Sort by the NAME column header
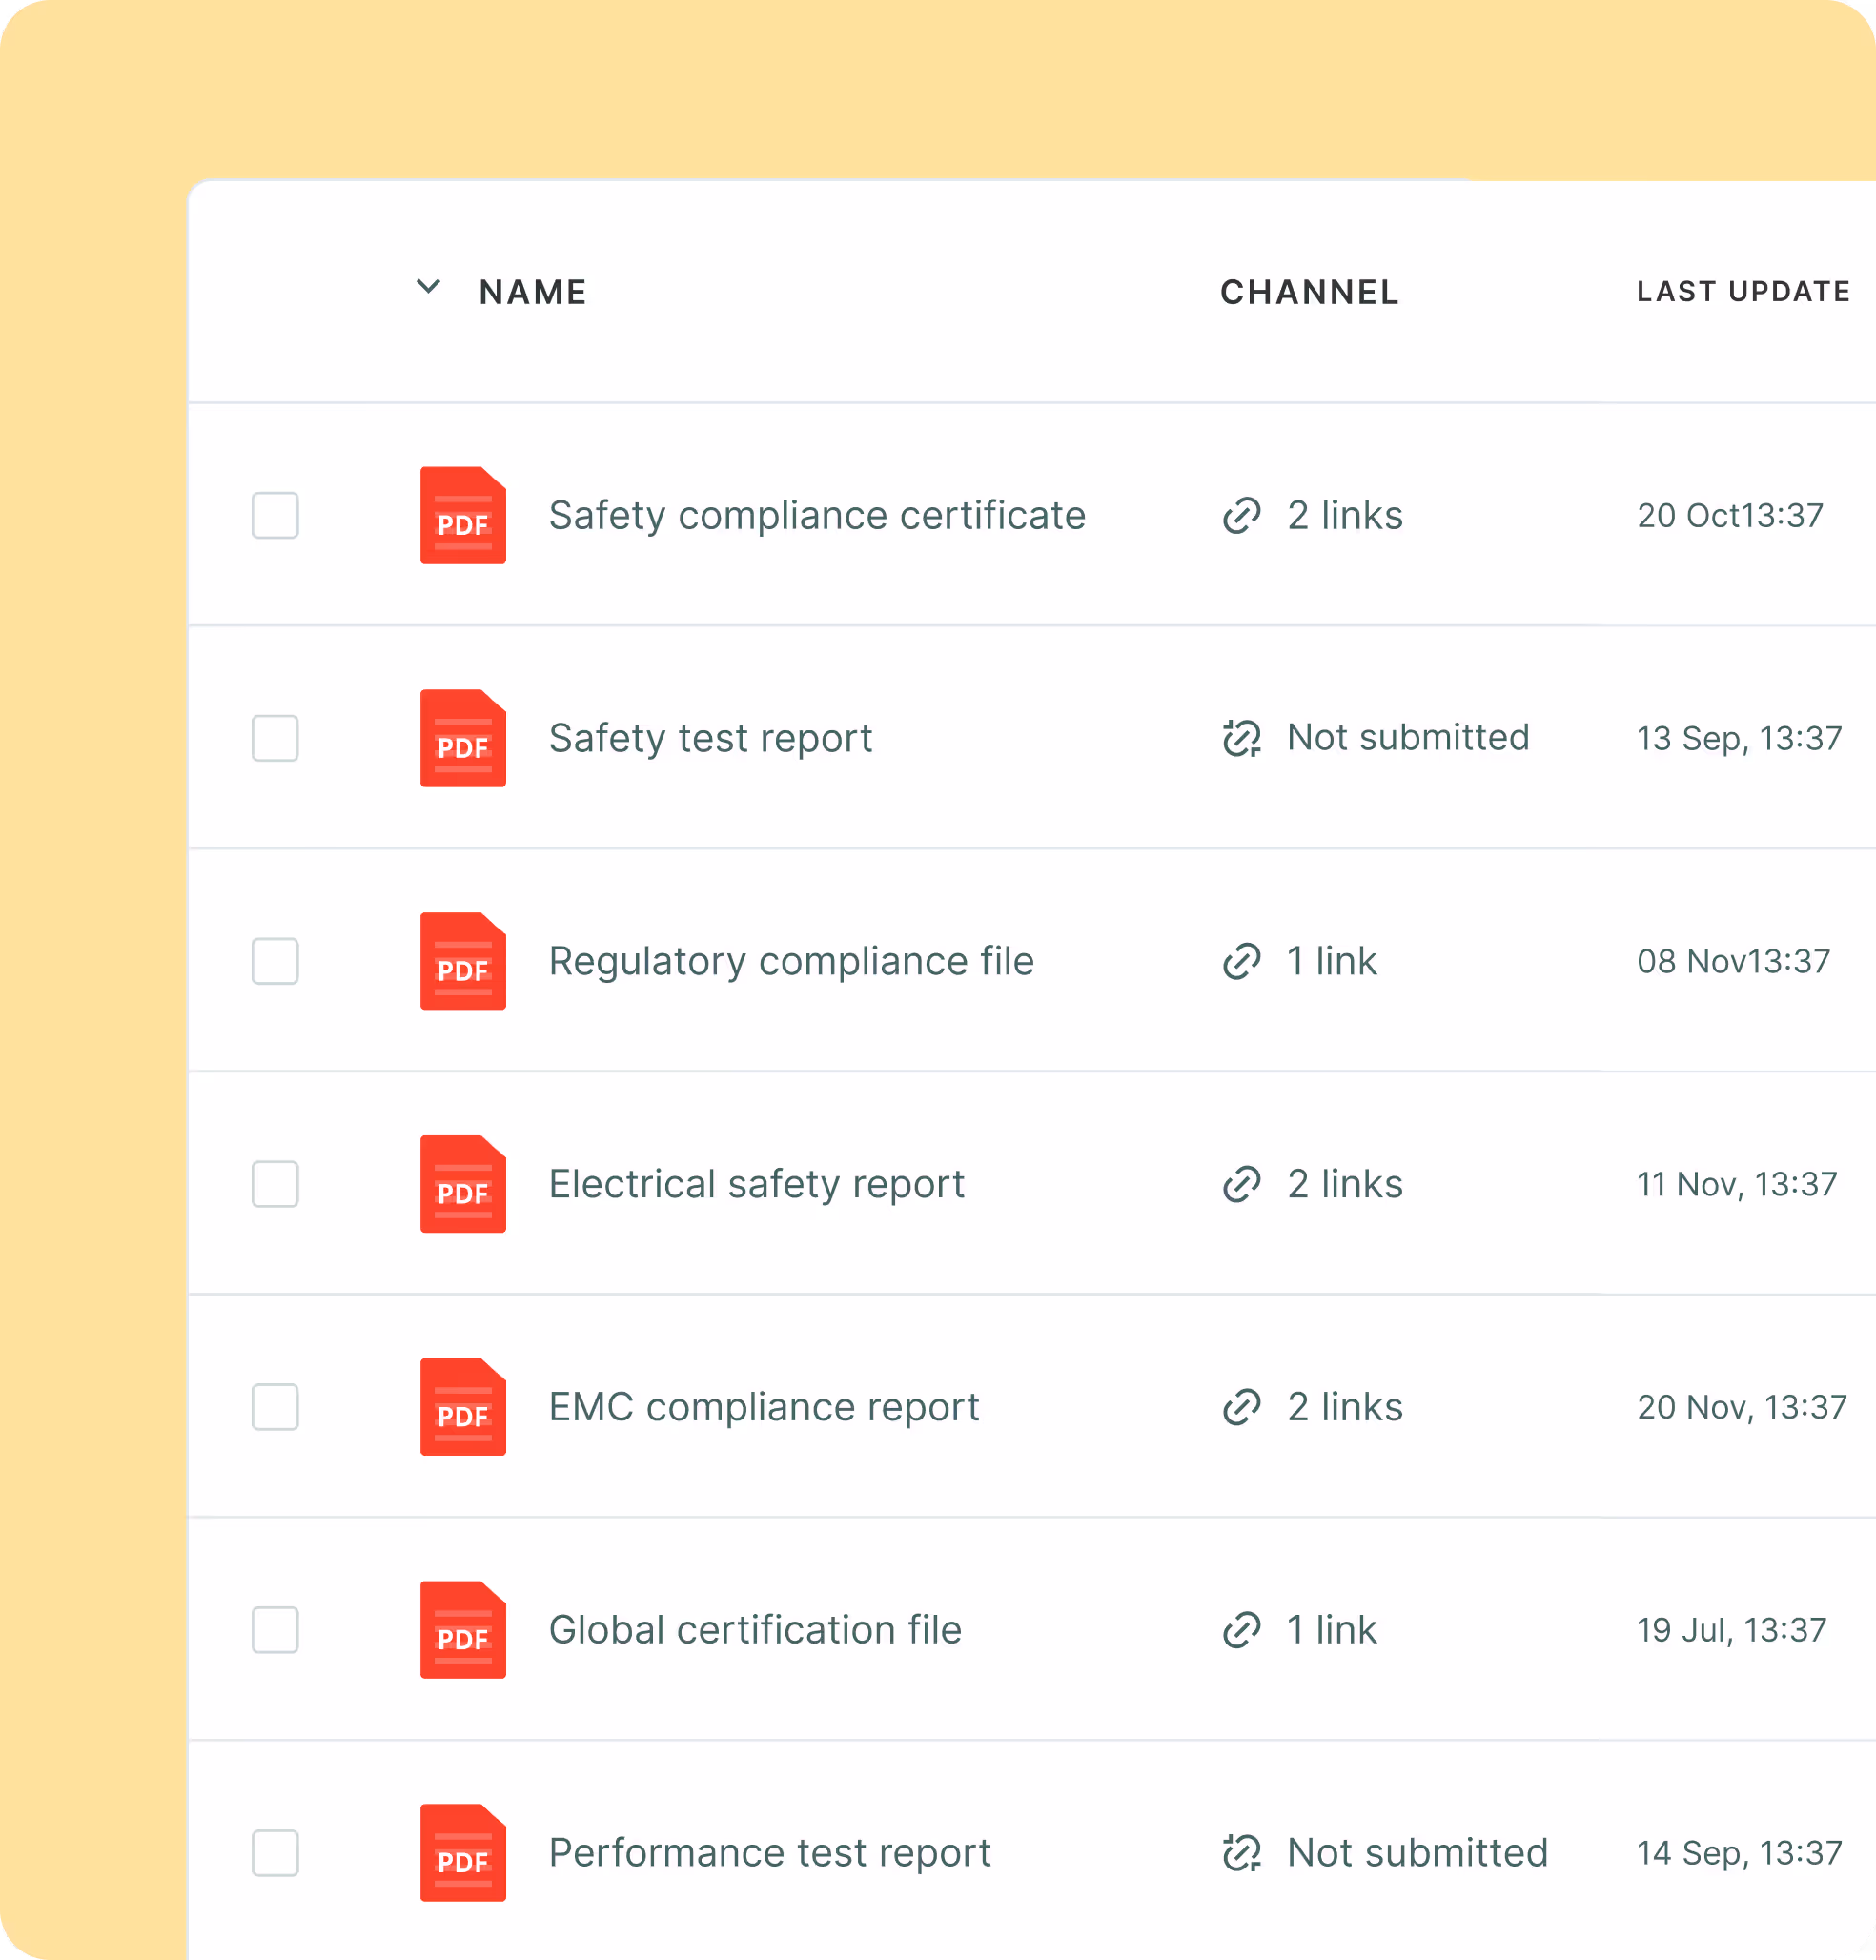 (532, 293)
